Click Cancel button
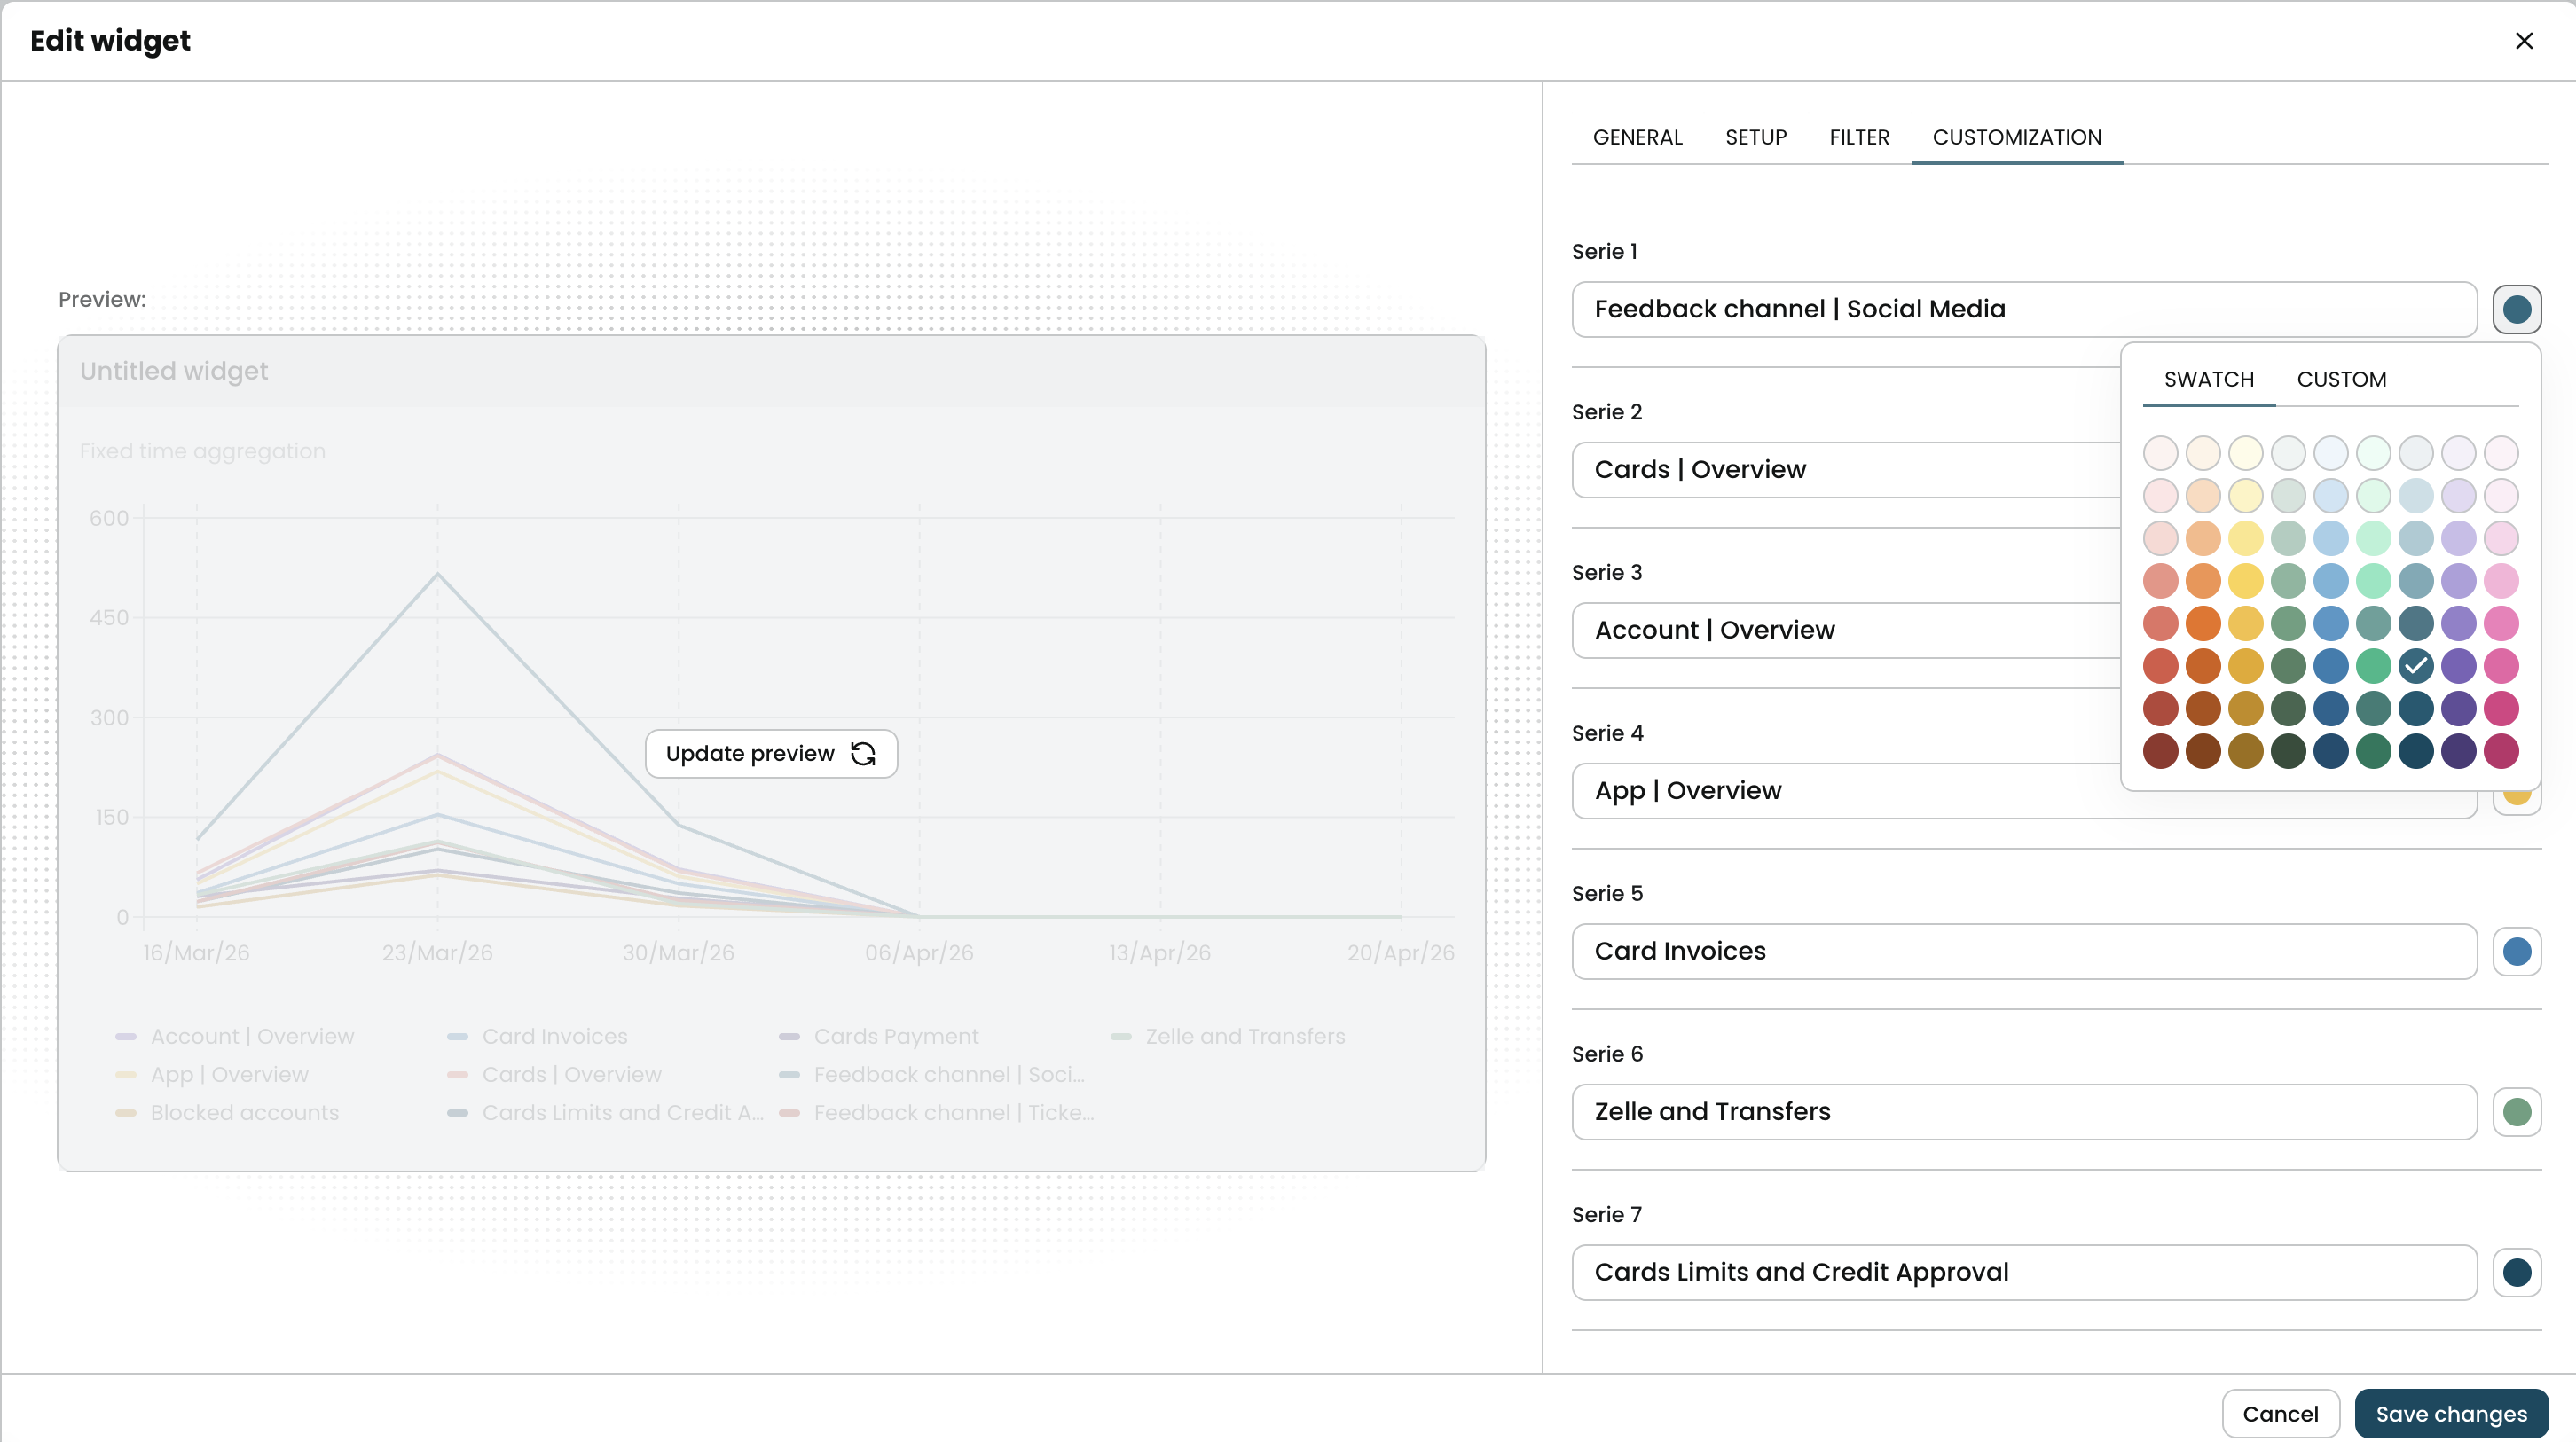The height and width of the screenshot is (1442, 2576). [2280, 1413]
